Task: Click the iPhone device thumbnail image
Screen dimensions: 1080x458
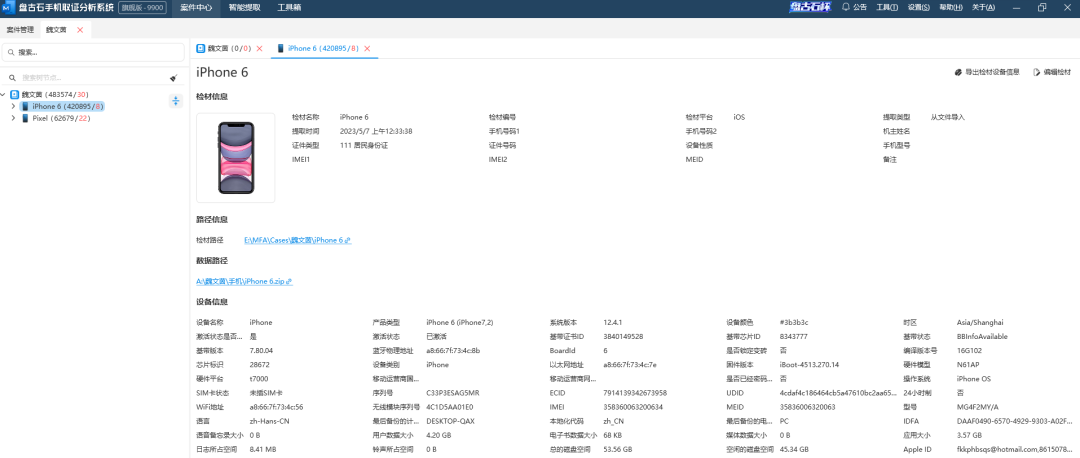Action: [x=236, y=158]
